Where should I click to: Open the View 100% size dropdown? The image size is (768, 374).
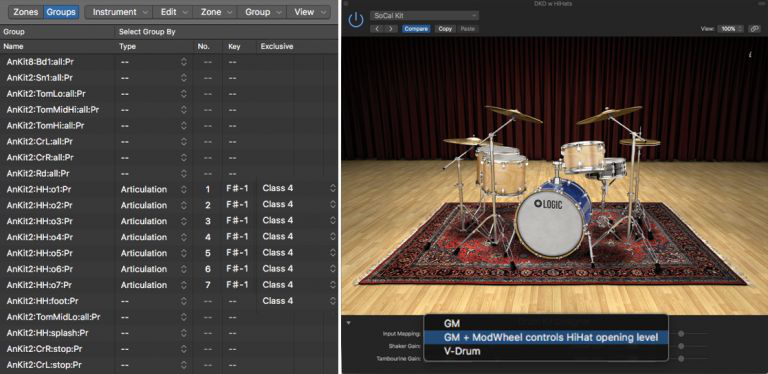[x=731, y=29]
